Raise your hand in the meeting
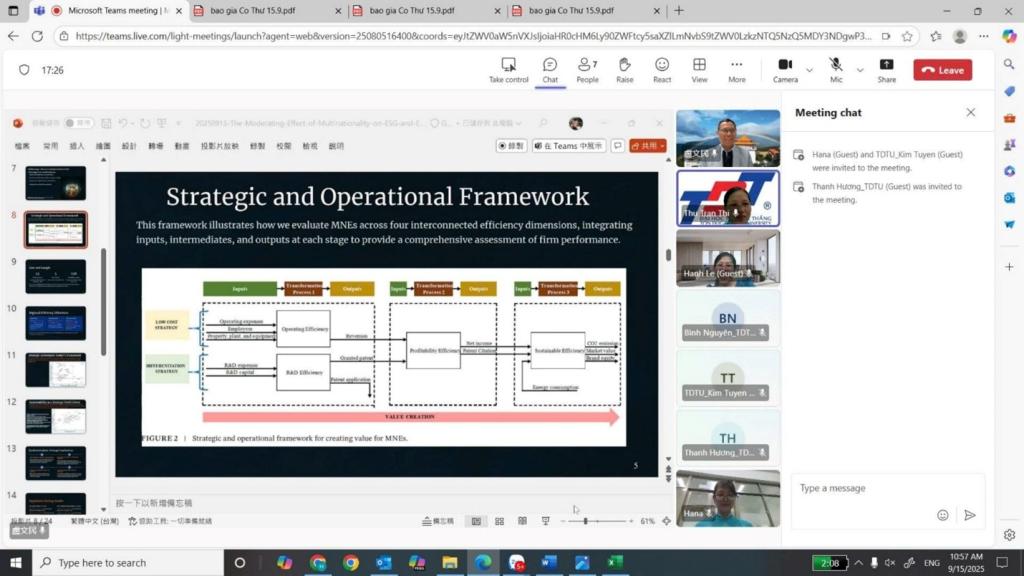The height and width of the screenshot is (576, 1024). click(x=624, y=70)
